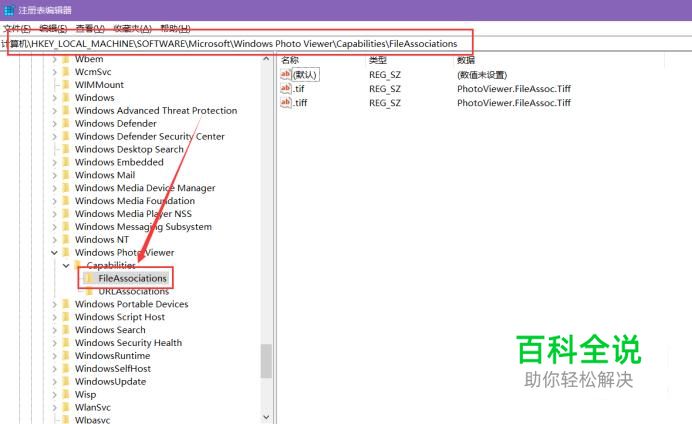Click REG_SZ type in .tif row
The width and height of the screenshot is (692, 424).
pos(385,89)
